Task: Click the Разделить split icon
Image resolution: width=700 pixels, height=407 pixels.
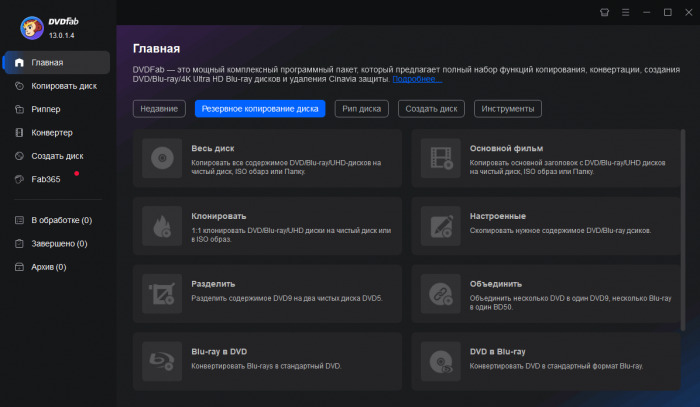Action: (x=160, y=293)
